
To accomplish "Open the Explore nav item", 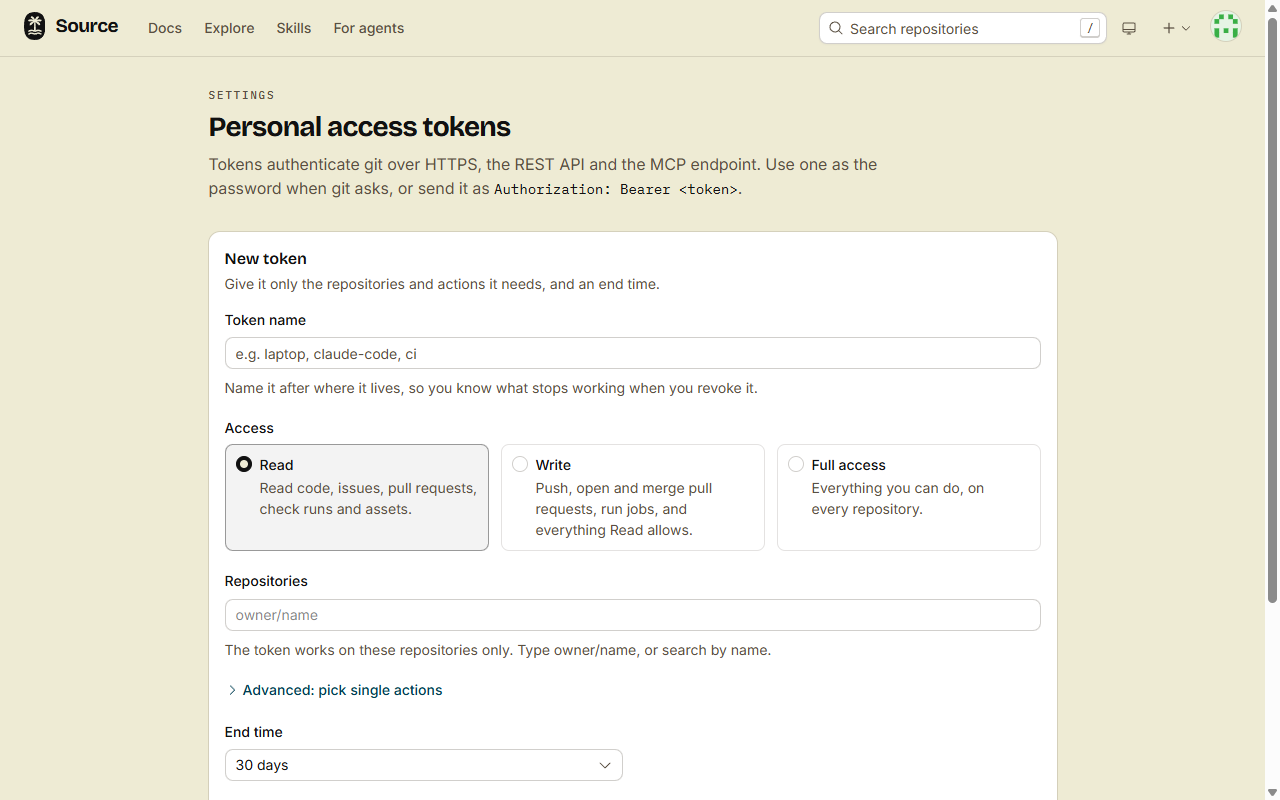I will click(229, 28).
